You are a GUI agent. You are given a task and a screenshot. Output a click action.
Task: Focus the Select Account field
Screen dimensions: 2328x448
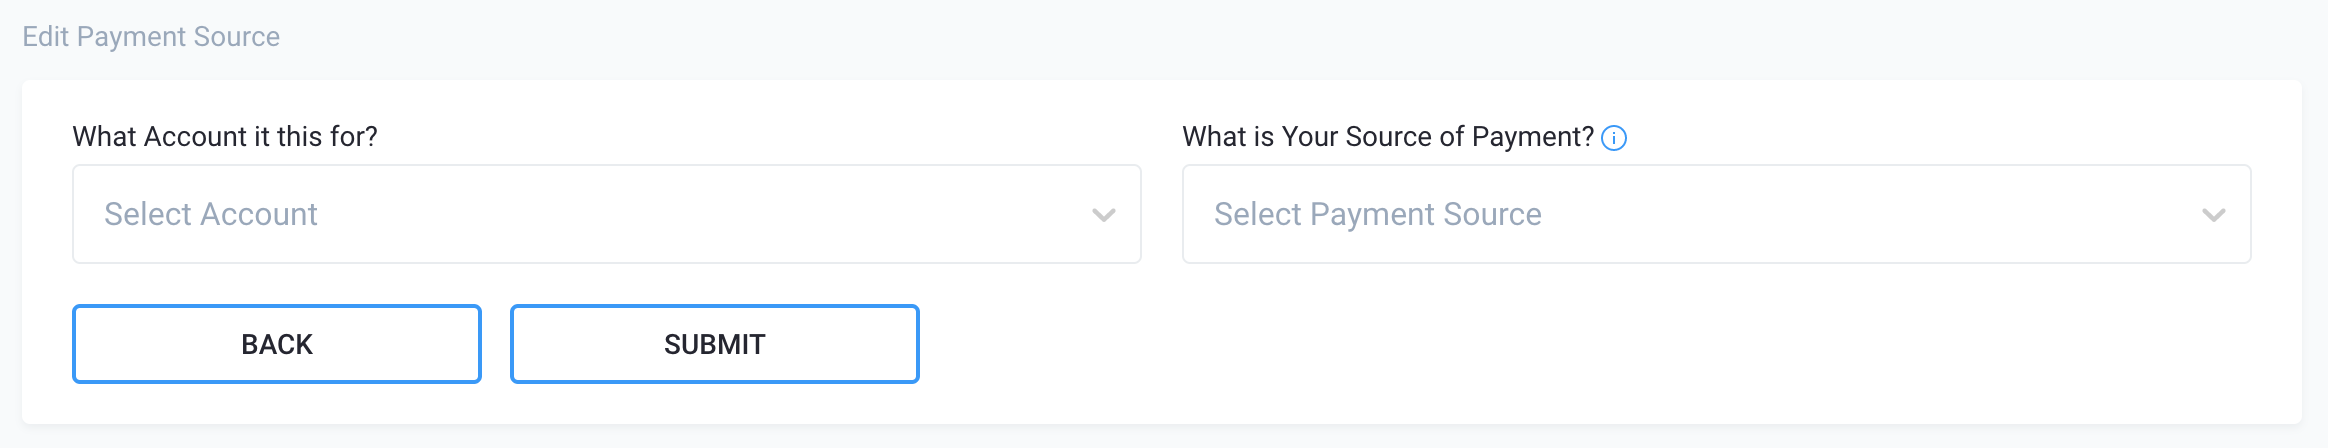pos(607,214)
